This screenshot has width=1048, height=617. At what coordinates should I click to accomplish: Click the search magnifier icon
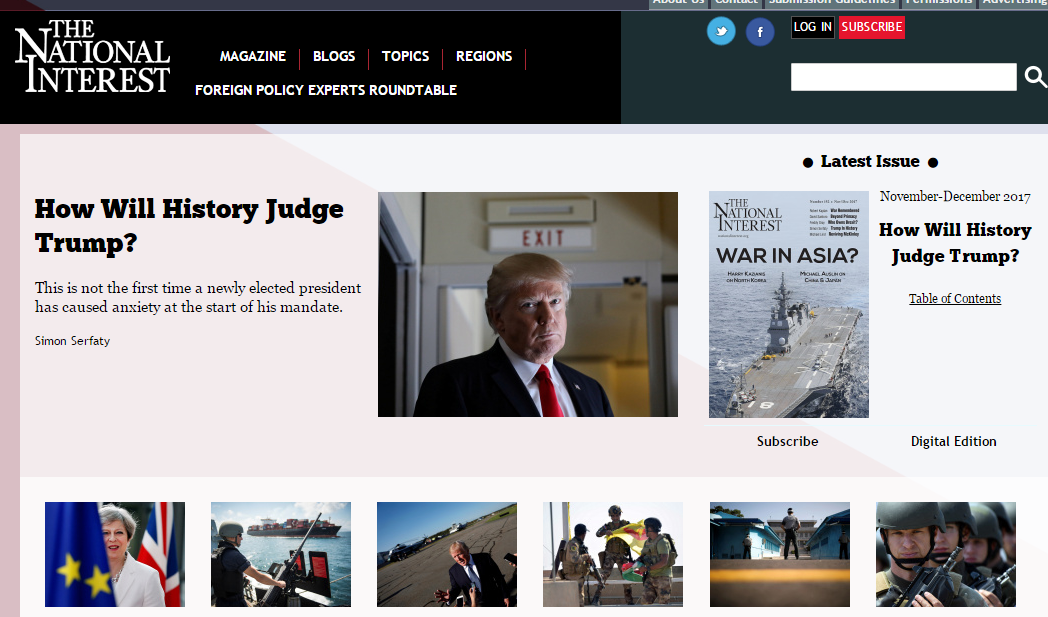pos(1035,77)
